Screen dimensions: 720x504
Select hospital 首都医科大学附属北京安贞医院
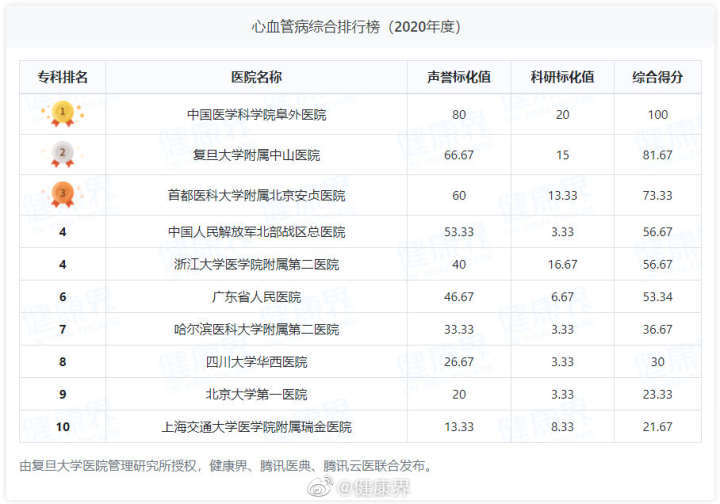(x=256, y=195)
